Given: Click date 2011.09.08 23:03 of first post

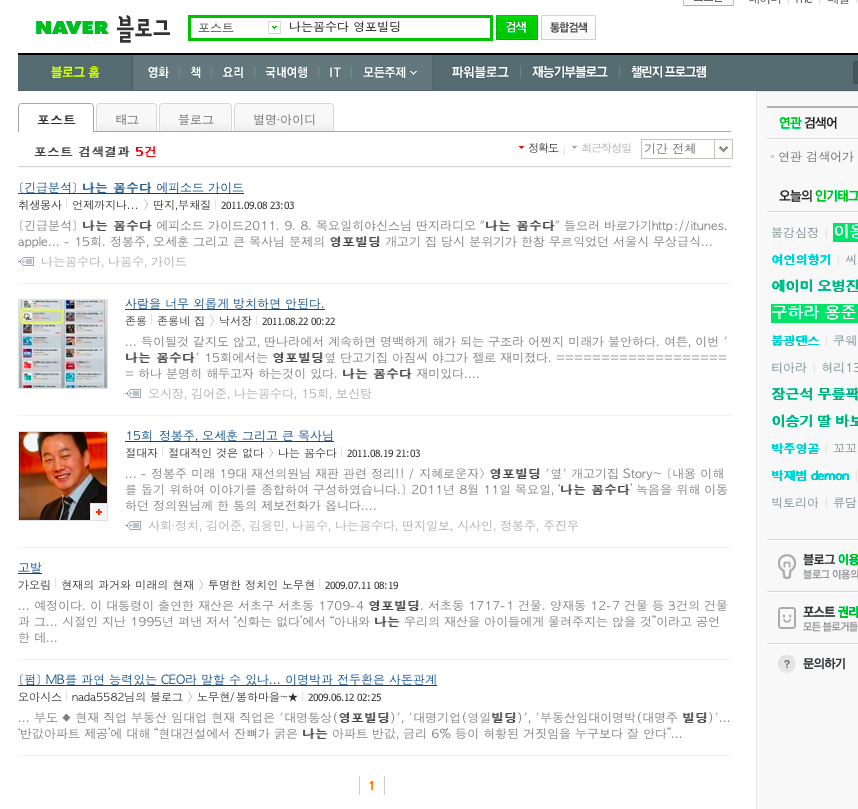Looking at the screenshot, I should tap(258, 205).
